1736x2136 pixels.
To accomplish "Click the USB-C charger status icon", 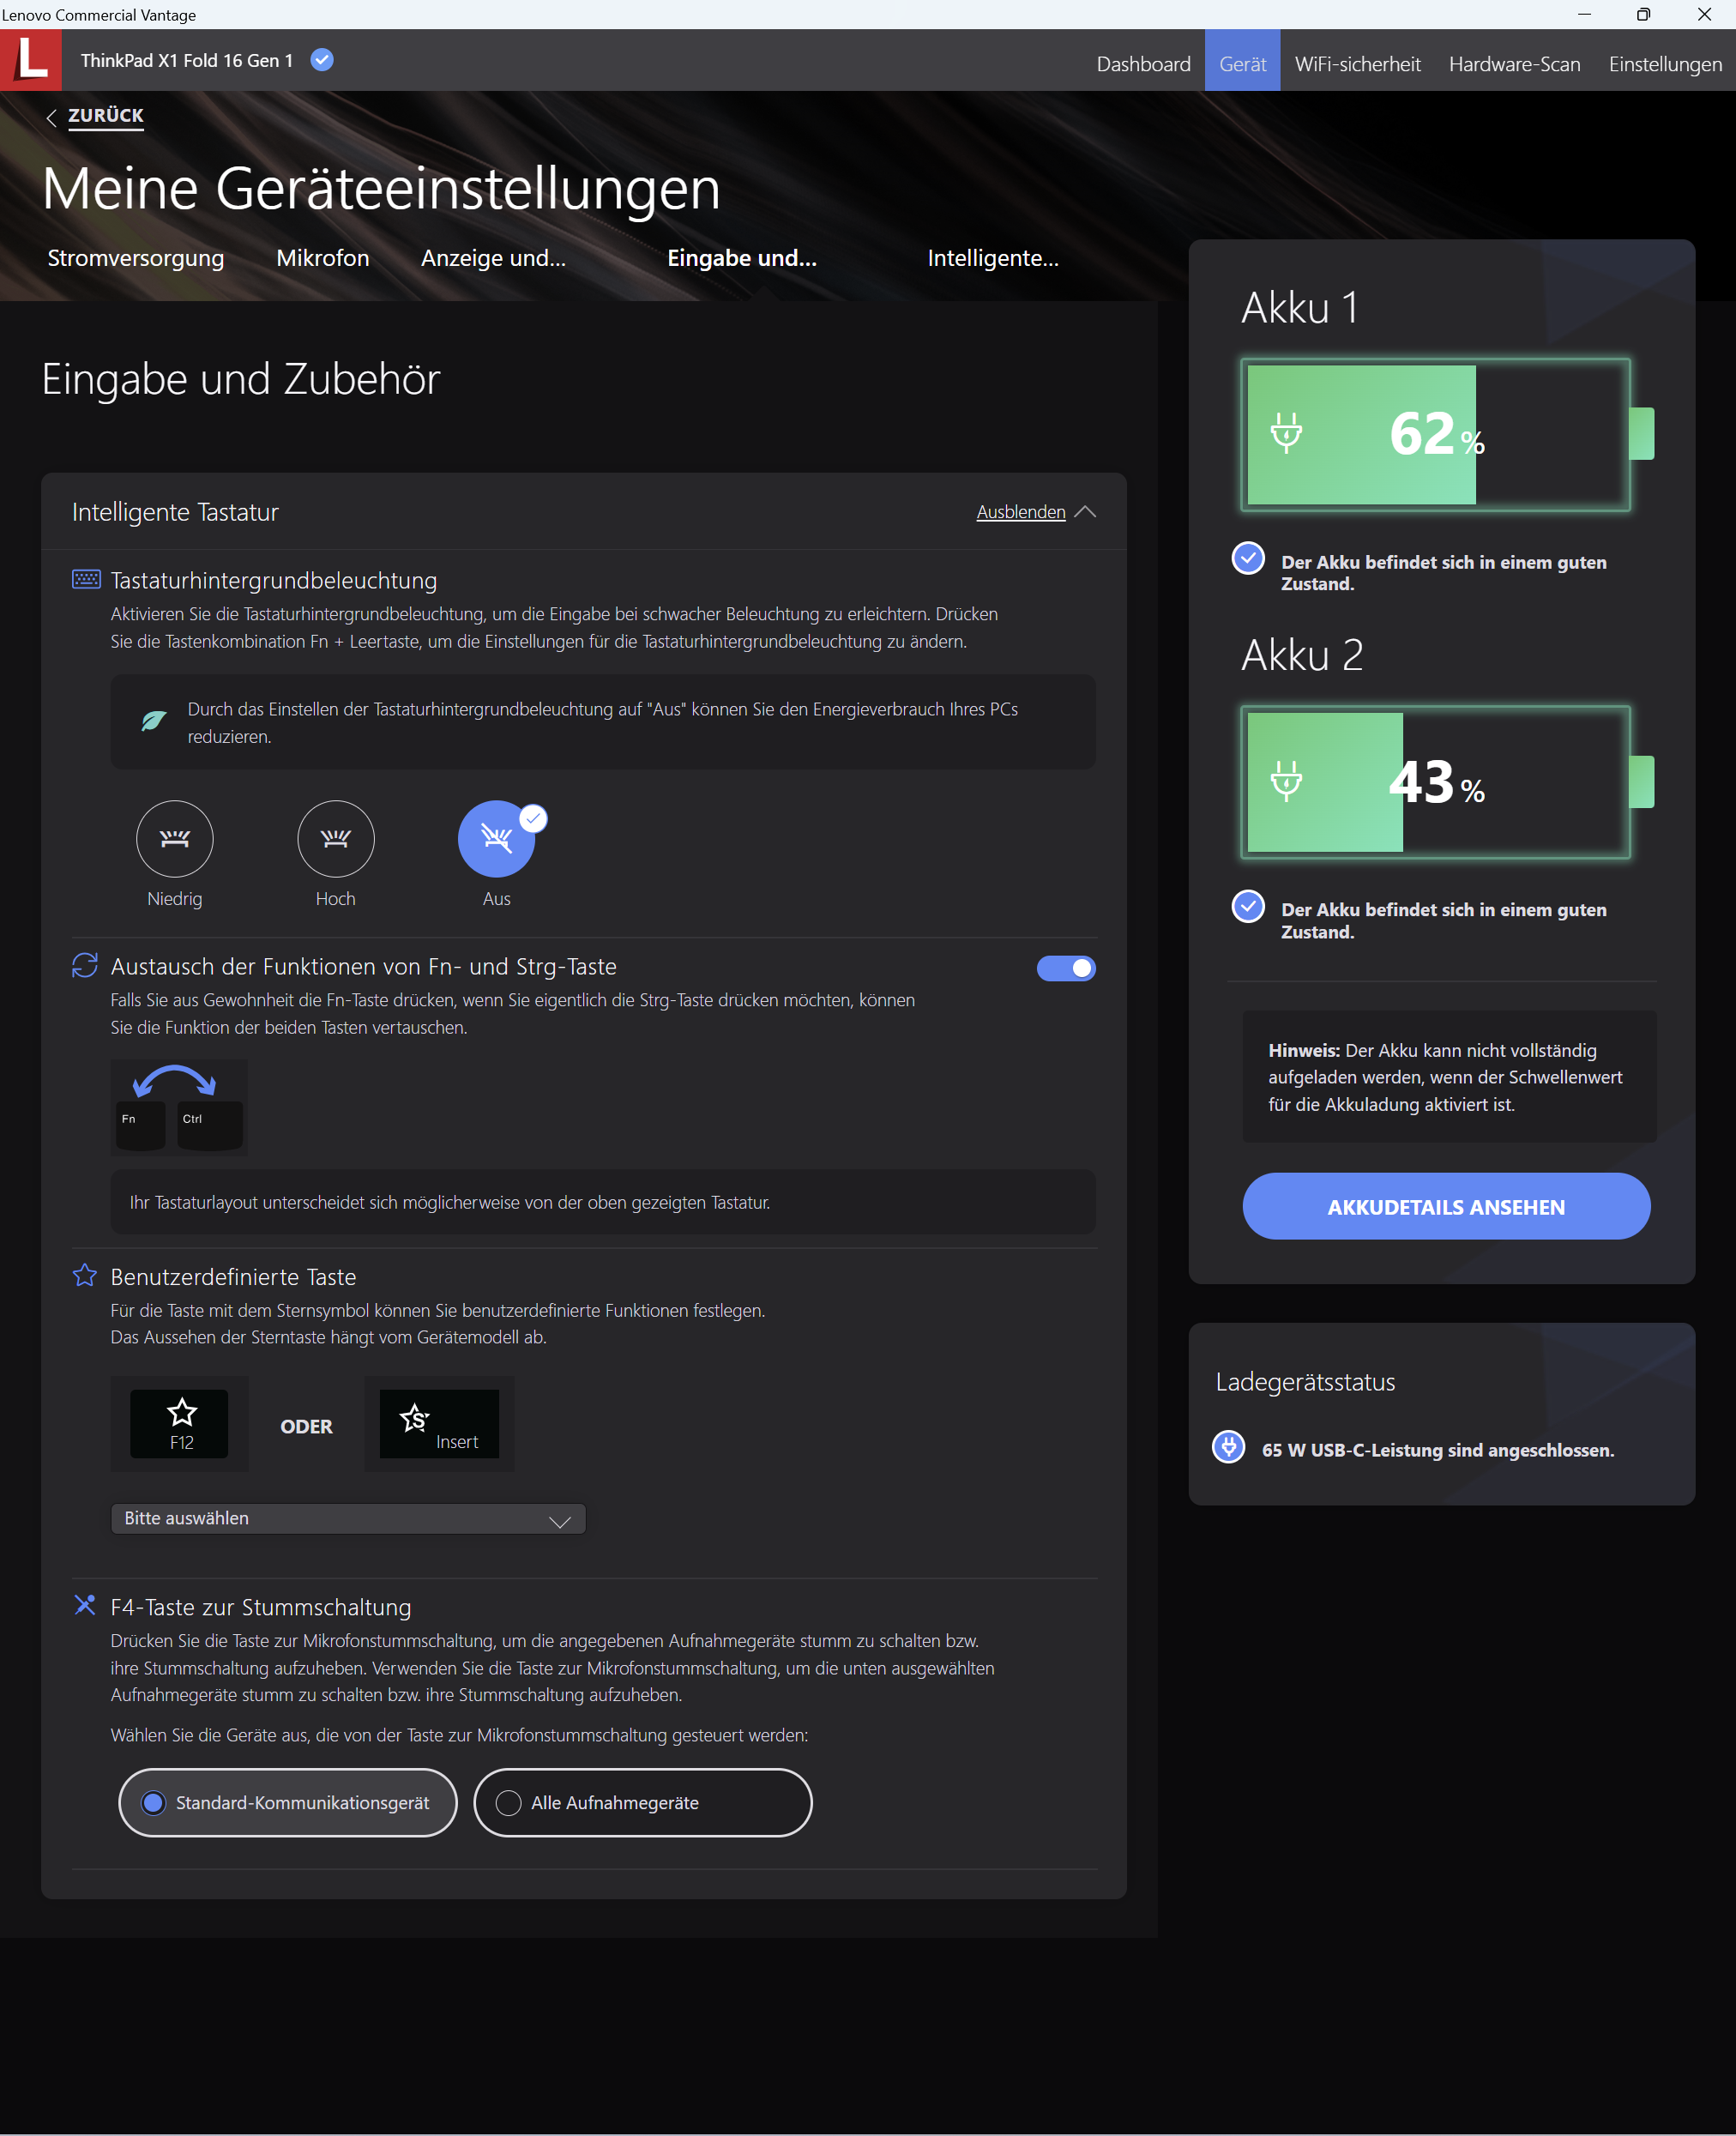I will [x=1228, y=1447].
